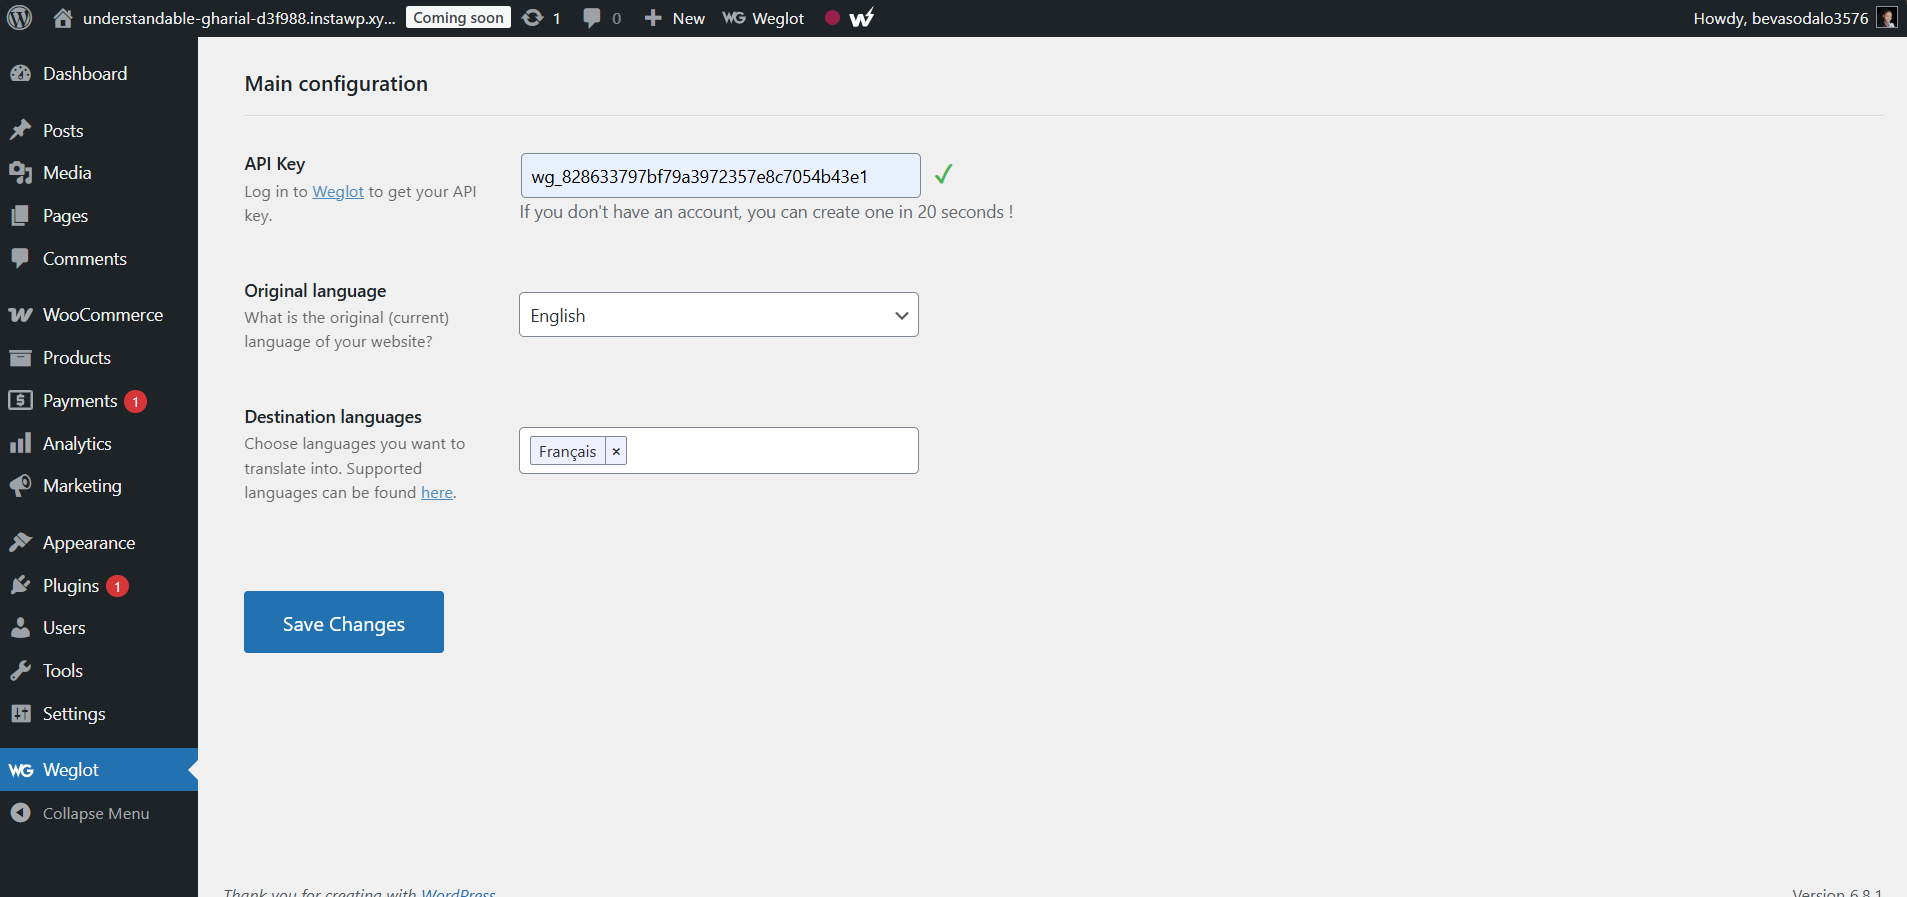Click the Payments notification badge
This screenshot has height=897, width=1907.
pyautogui.click(x=135, y=401)
